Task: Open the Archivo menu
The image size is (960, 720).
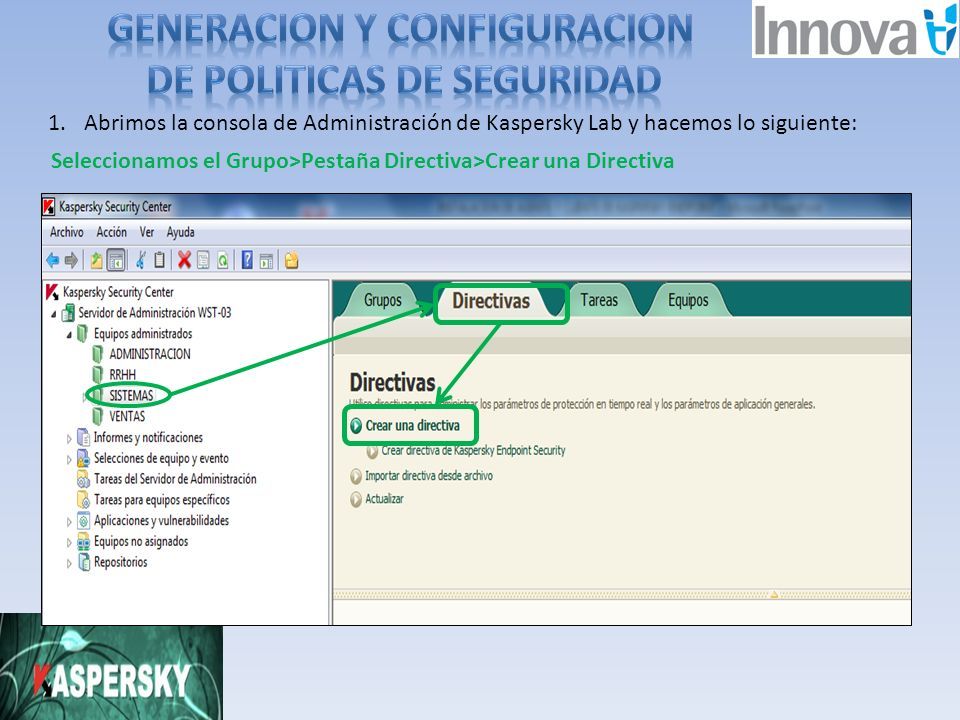Action: [67, 232]
